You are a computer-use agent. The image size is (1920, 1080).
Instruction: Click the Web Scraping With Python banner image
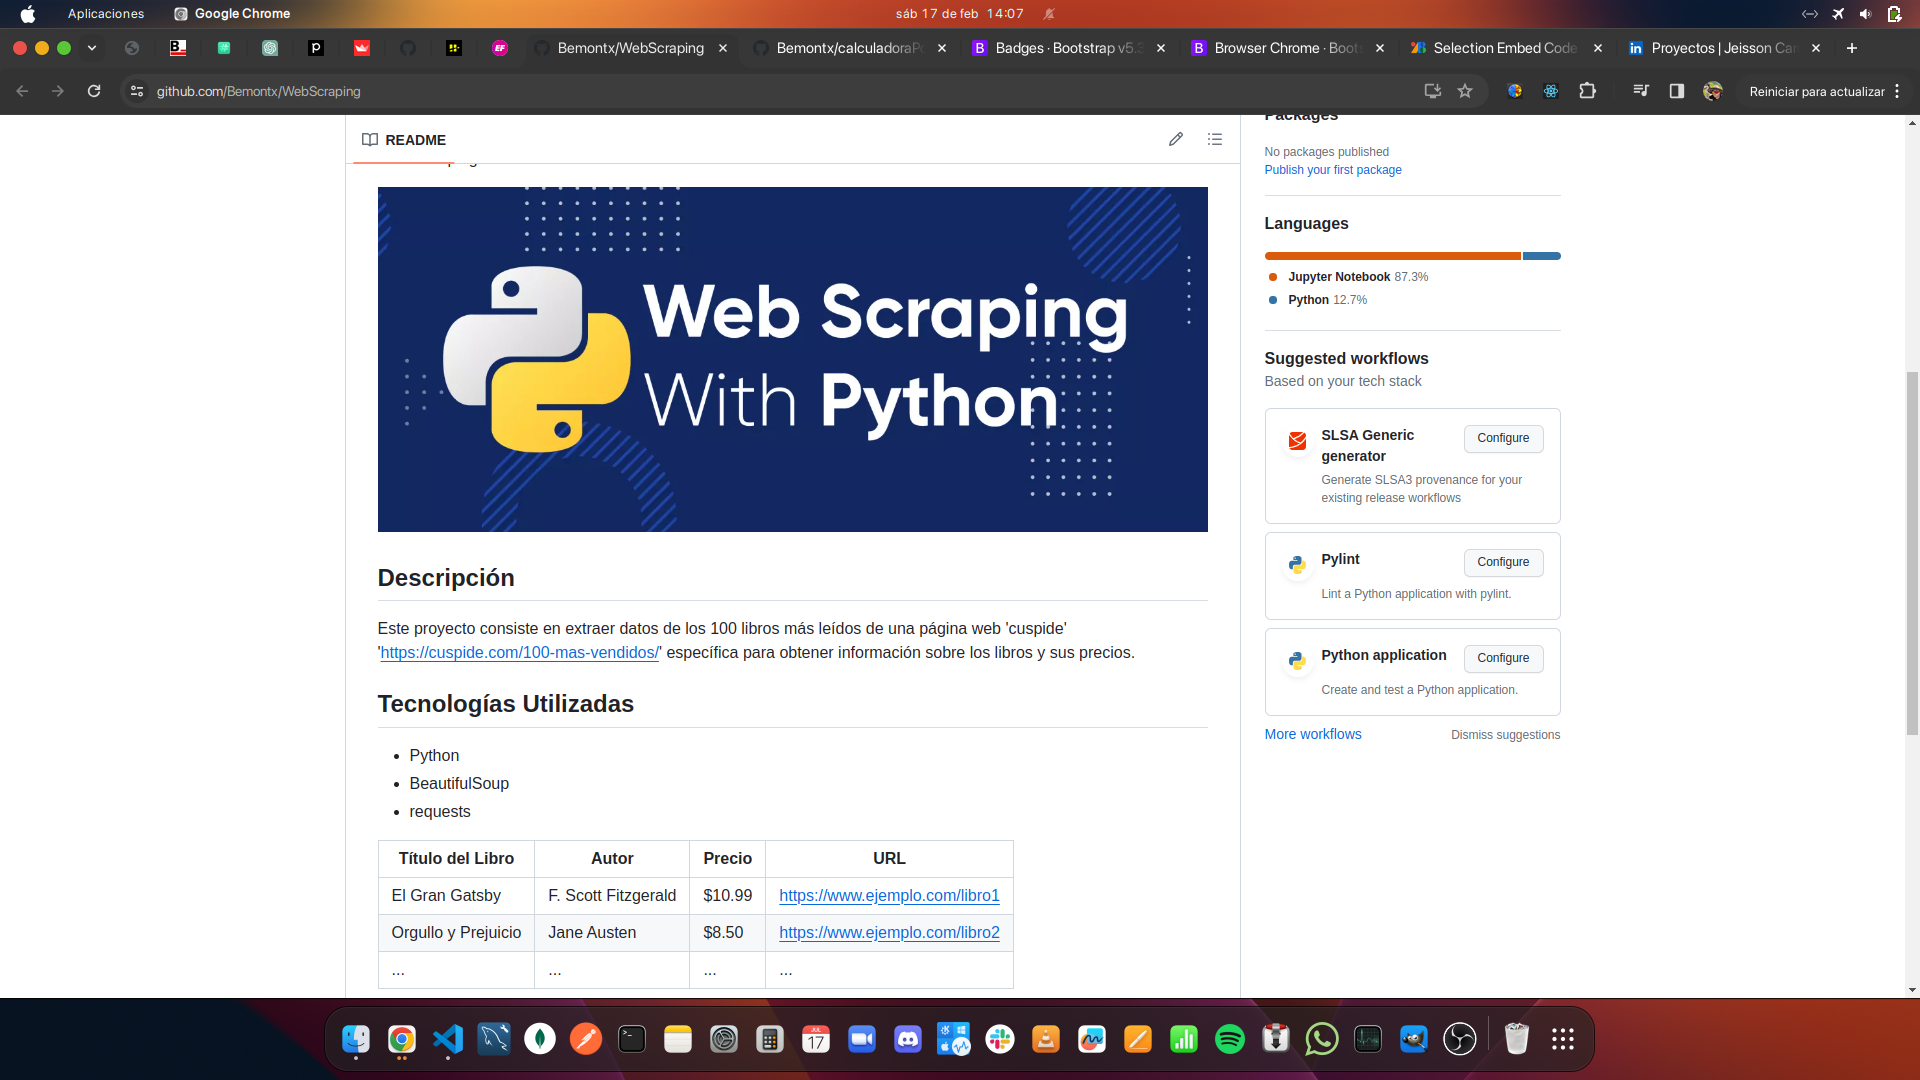click(792, 359)
